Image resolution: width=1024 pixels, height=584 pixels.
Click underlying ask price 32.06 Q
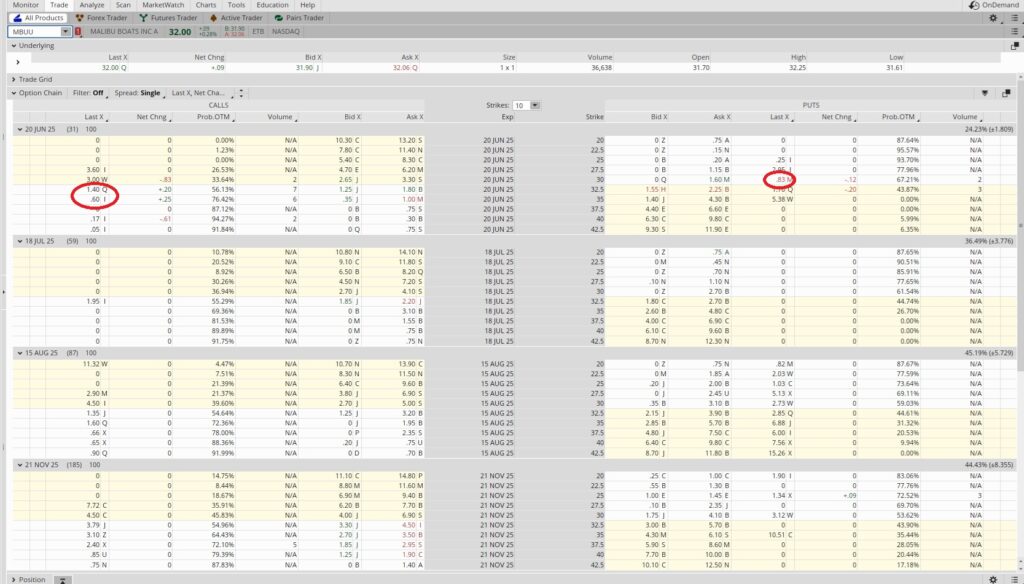tap(405, 67)
